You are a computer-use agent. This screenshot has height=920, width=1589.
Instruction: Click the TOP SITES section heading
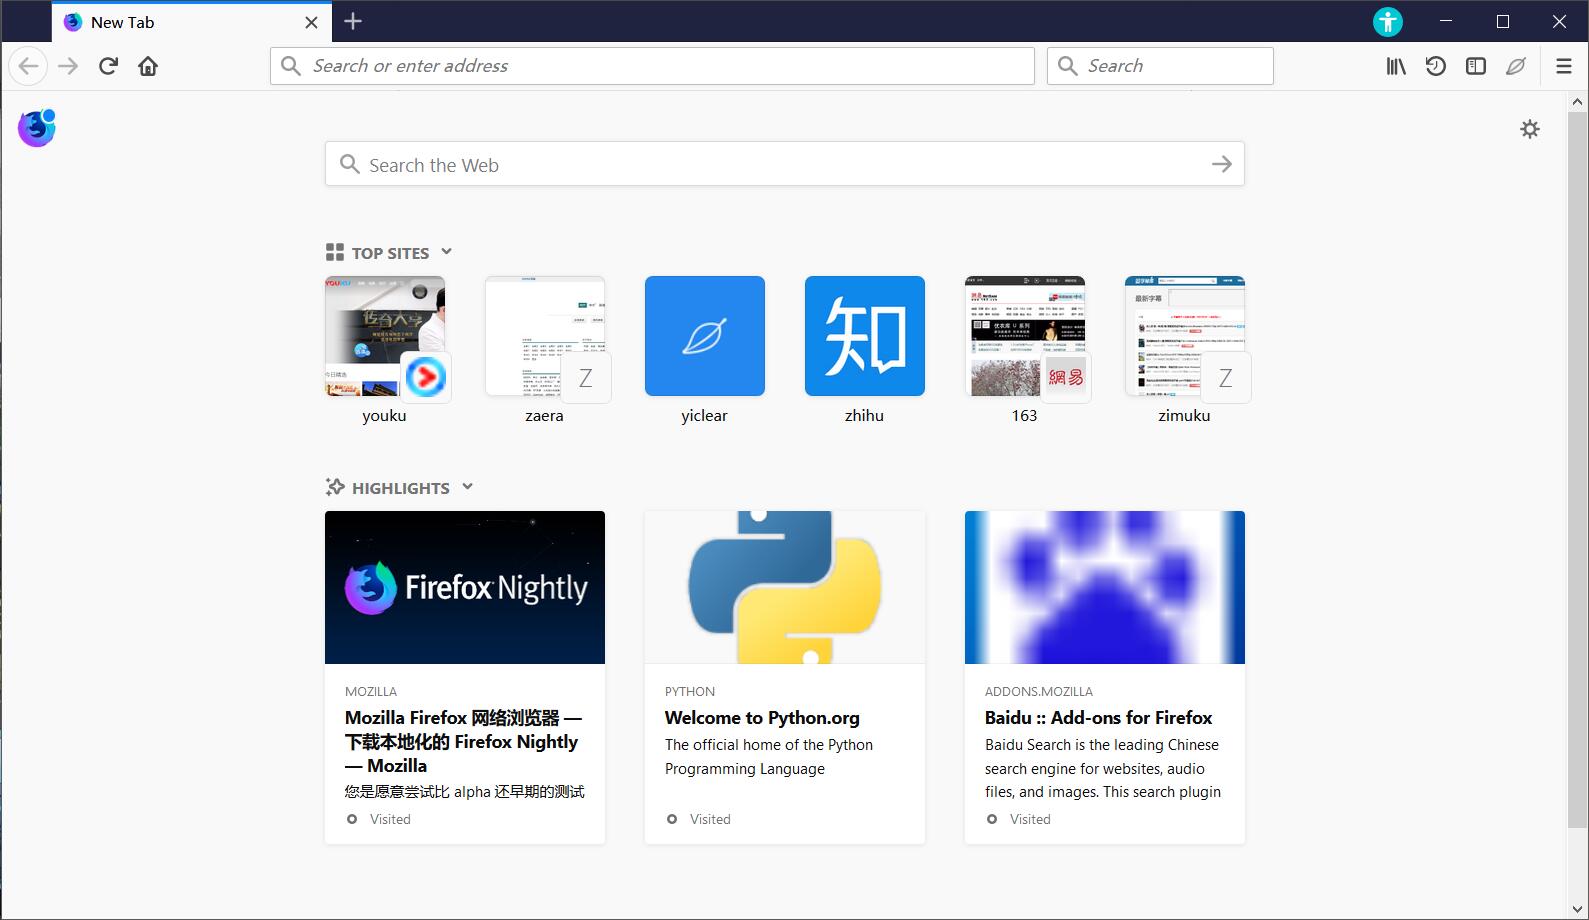(390, 253)
